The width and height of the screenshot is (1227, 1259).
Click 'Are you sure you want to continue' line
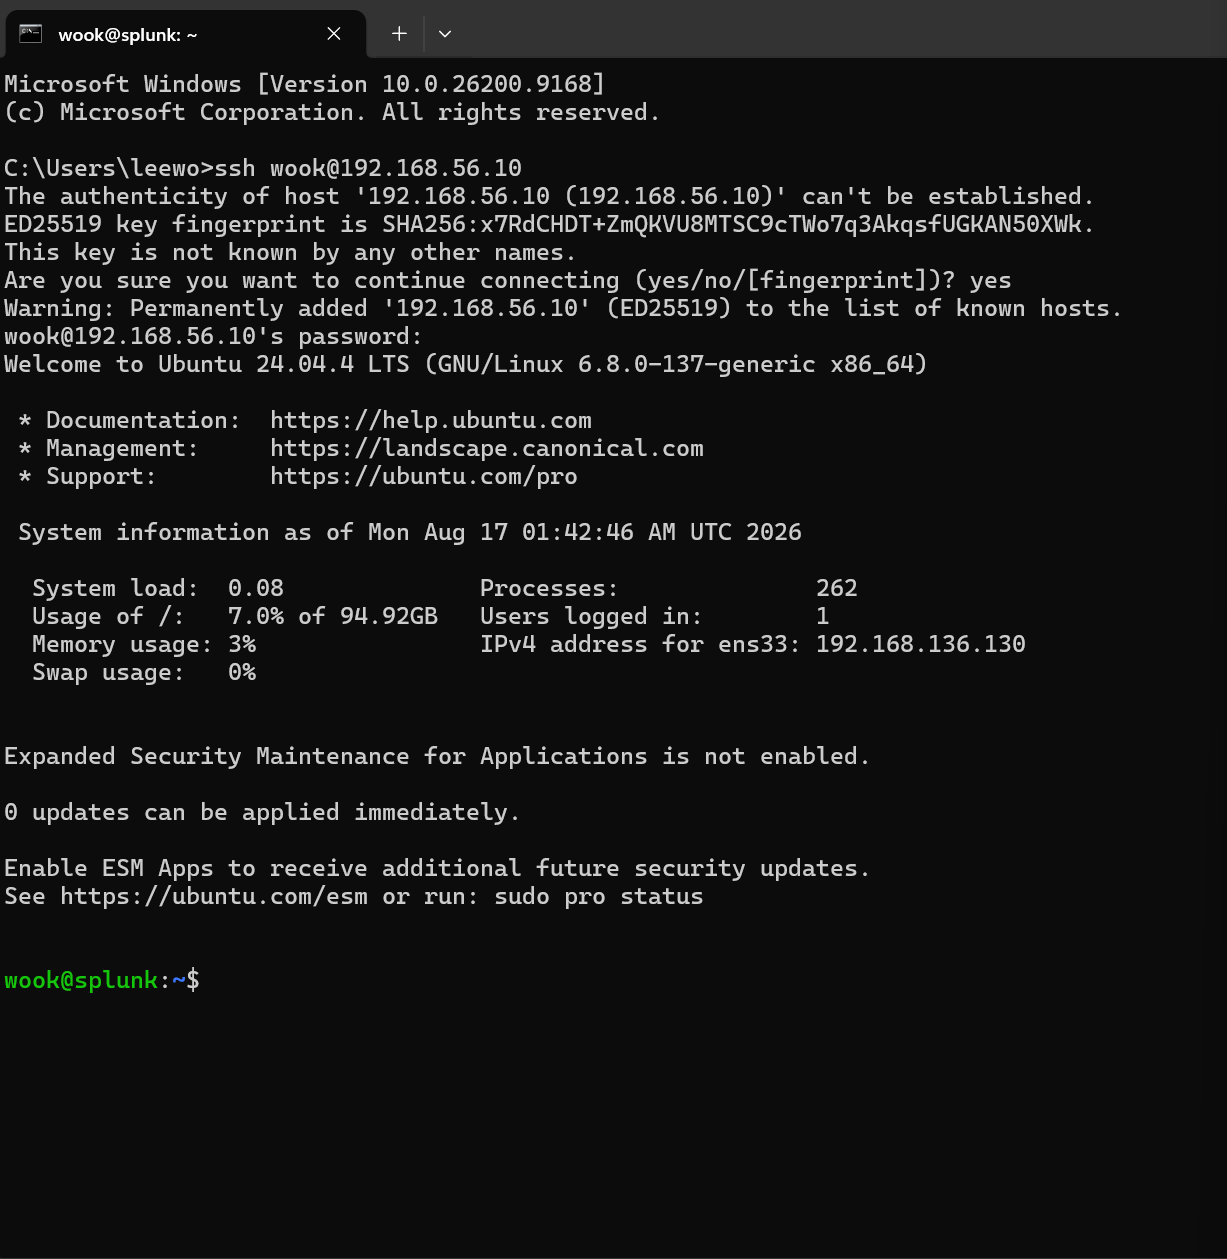coord(508,281)
